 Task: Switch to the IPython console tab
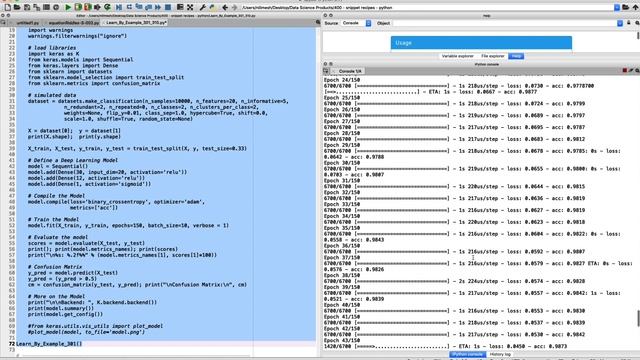468,354
